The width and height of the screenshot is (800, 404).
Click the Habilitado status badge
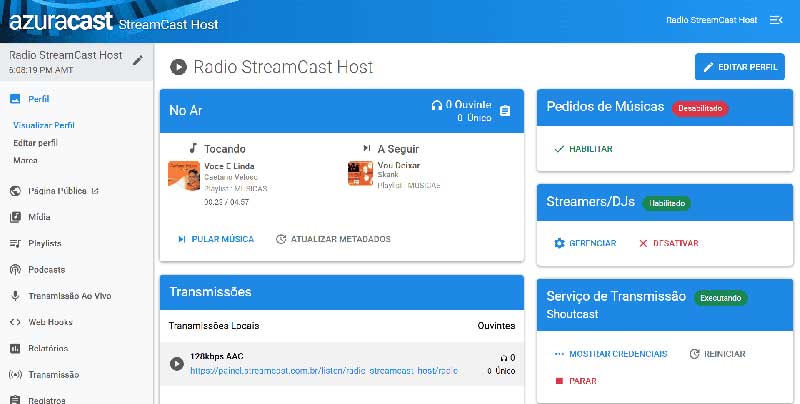pyautogui.click(x=667, y=203)
